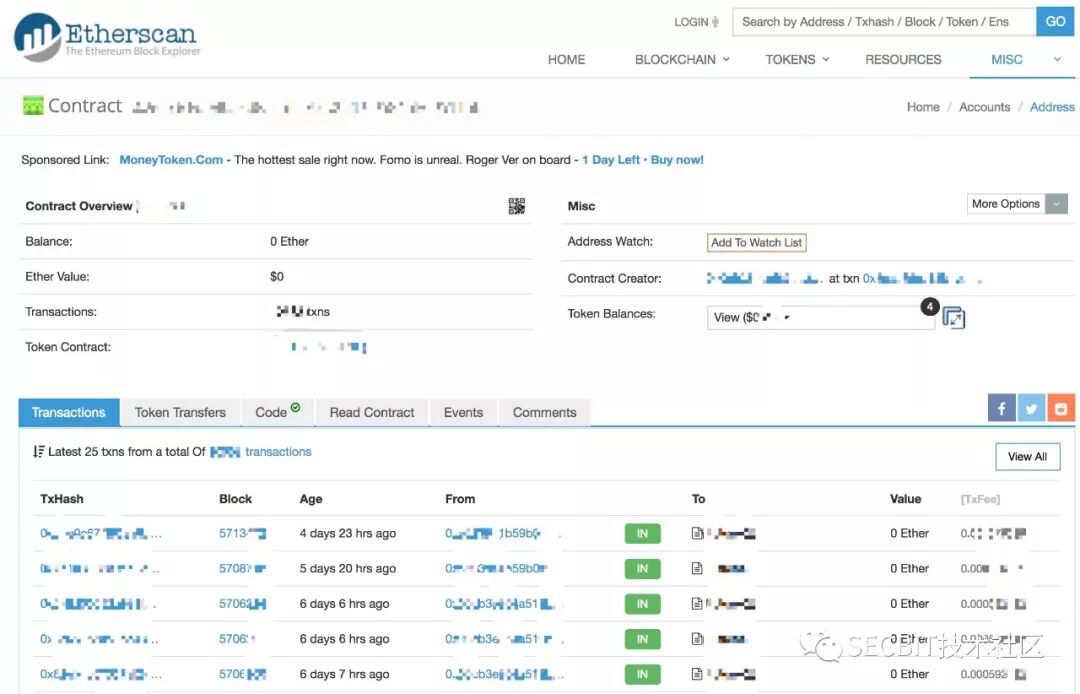The height and width of the screenshot is (694, 1080).
Task: Share on Reddit icon
Action: pyautogui.click(x=1061, y=408)
